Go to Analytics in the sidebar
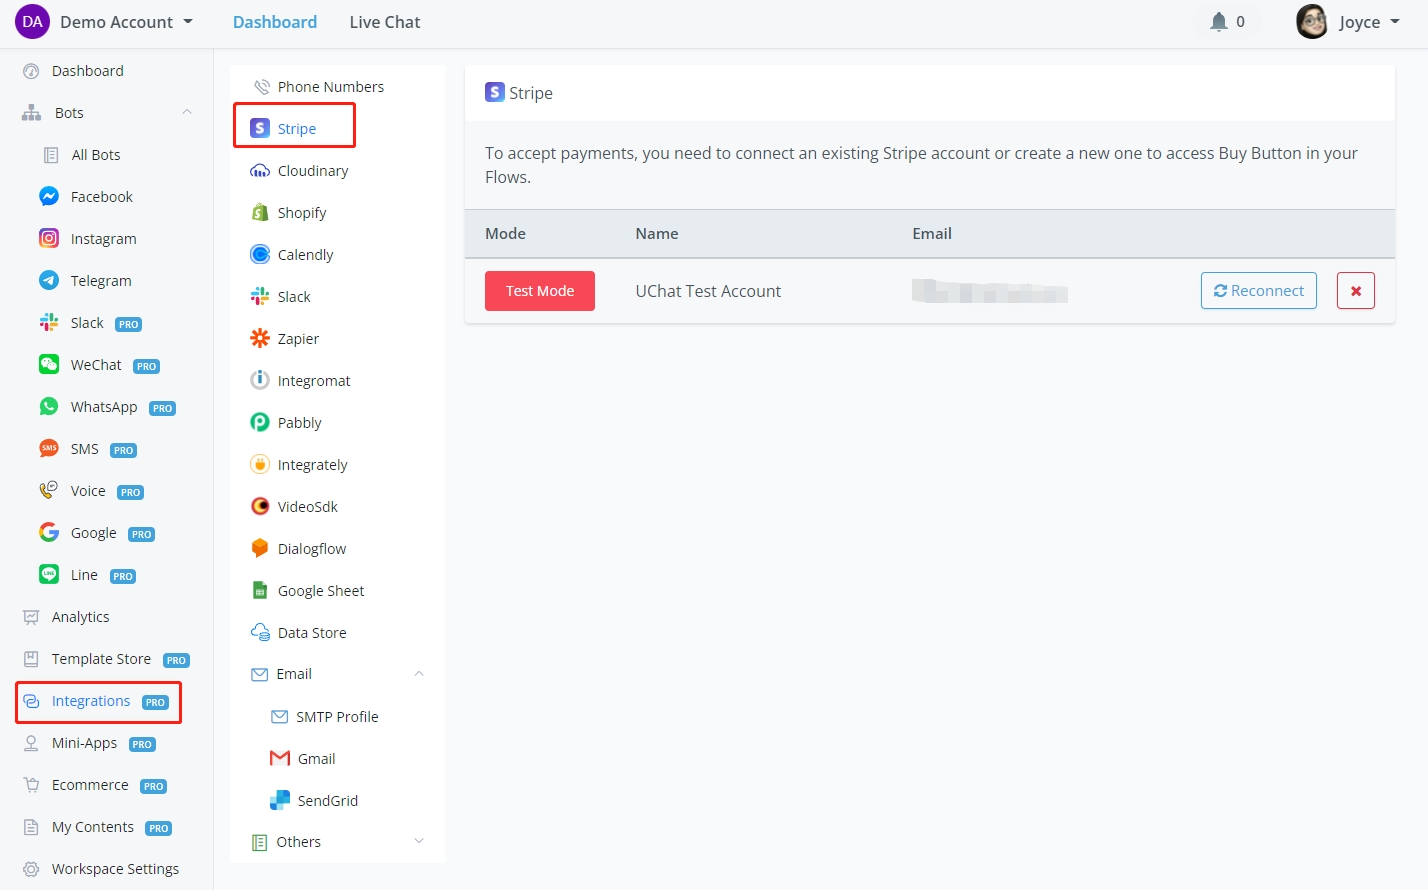This screenshot has width=1428, height=890. click(80, 617)
